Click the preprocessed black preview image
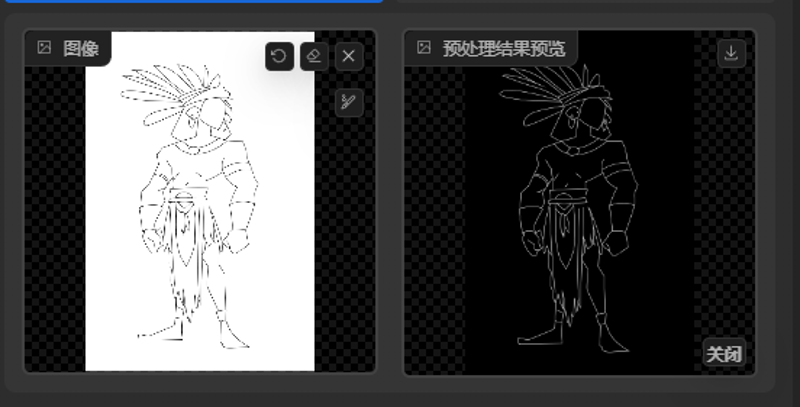The width and height of the screenshot is (800, 407). [580, 202]
